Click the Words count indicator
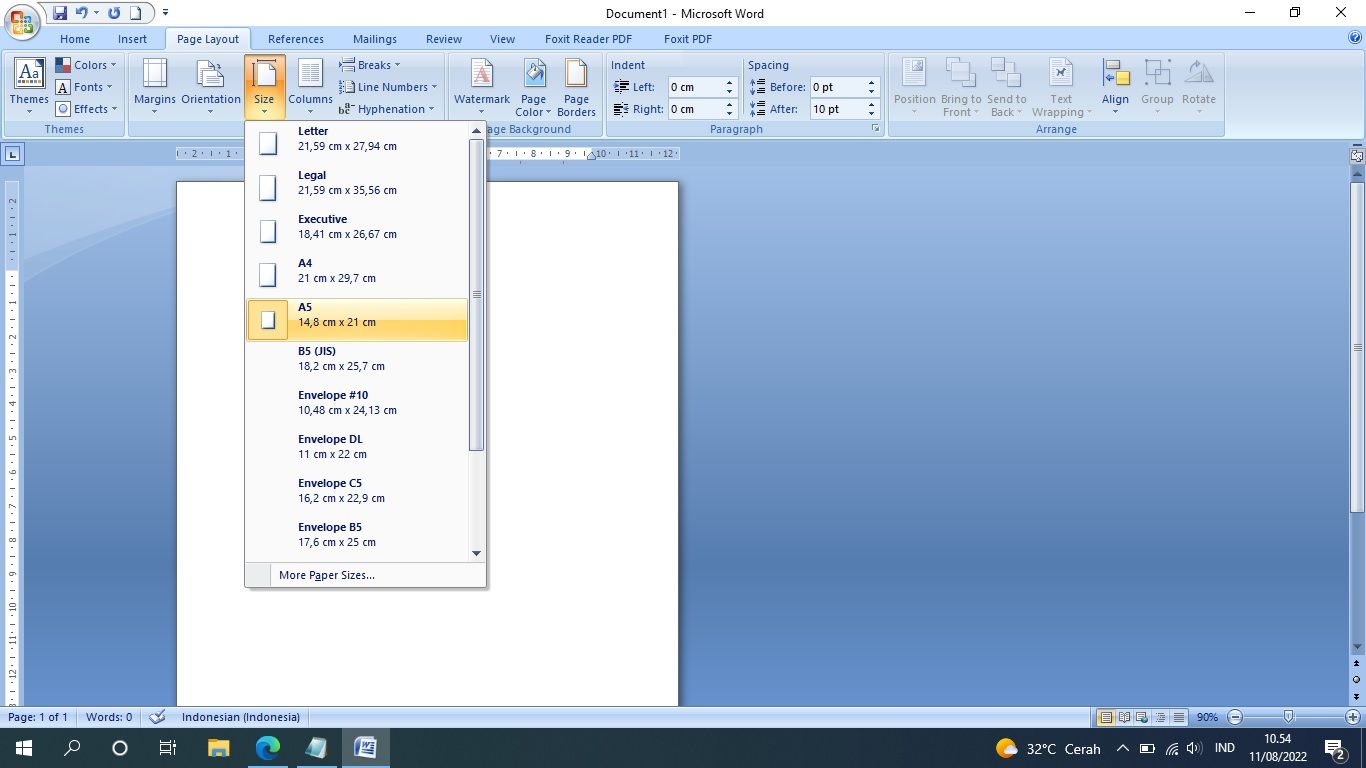This screenshot has width=1366, height=768. (109, 717)
